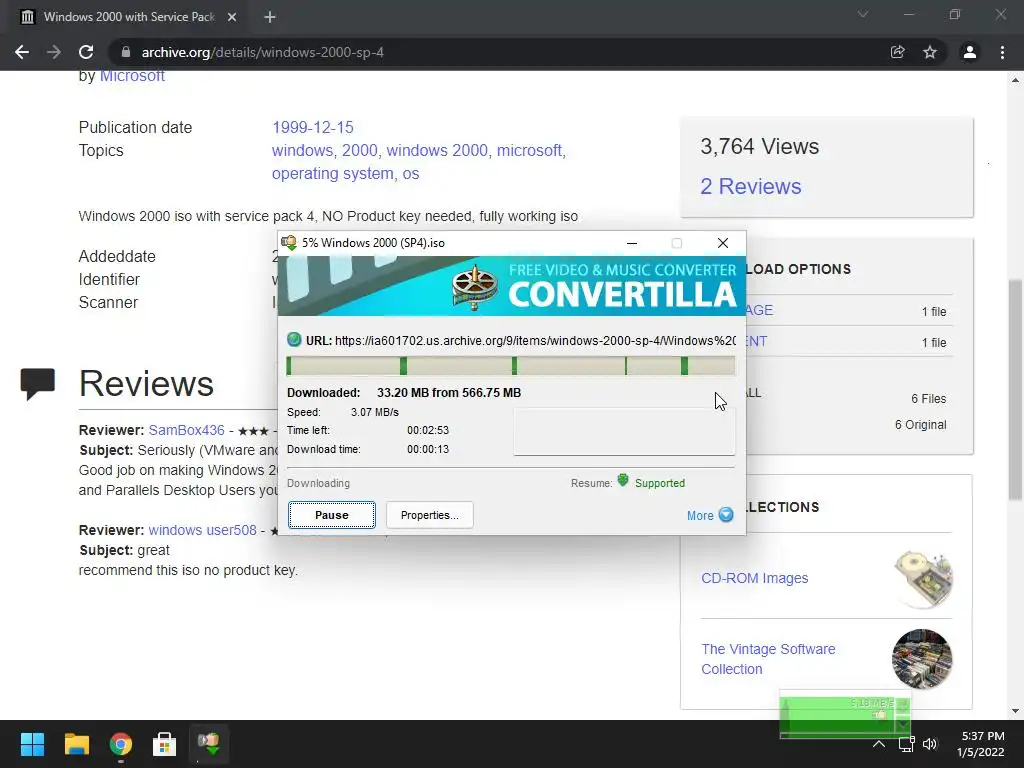Close the Windows 2000 tab

232,18
